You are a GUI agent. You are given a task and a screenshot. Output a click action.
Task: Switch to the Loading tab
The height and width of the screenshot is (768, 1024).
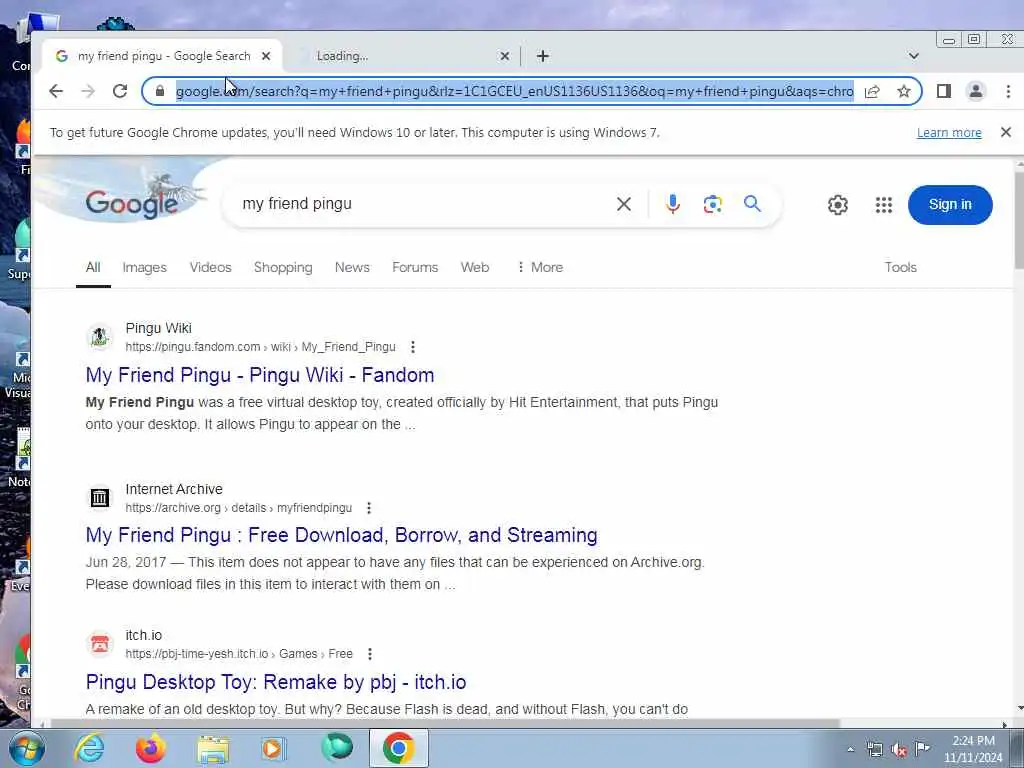pyautogui.click(x=400, y=56)
